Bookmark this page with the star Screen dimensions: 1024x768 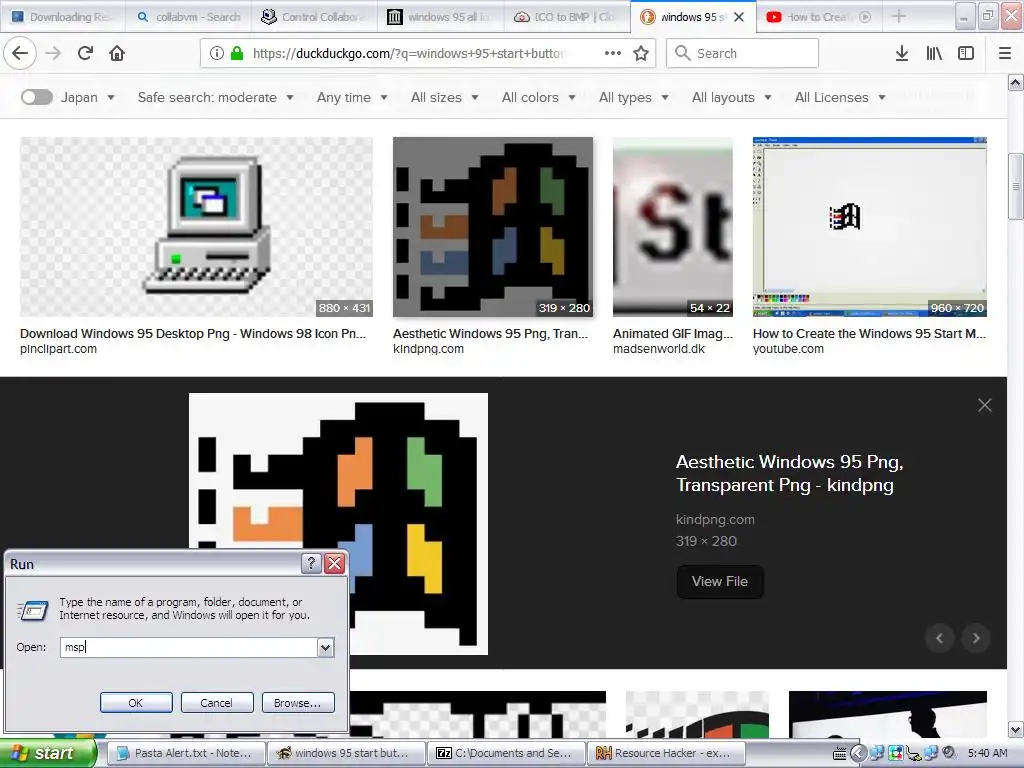pos(641,53)
